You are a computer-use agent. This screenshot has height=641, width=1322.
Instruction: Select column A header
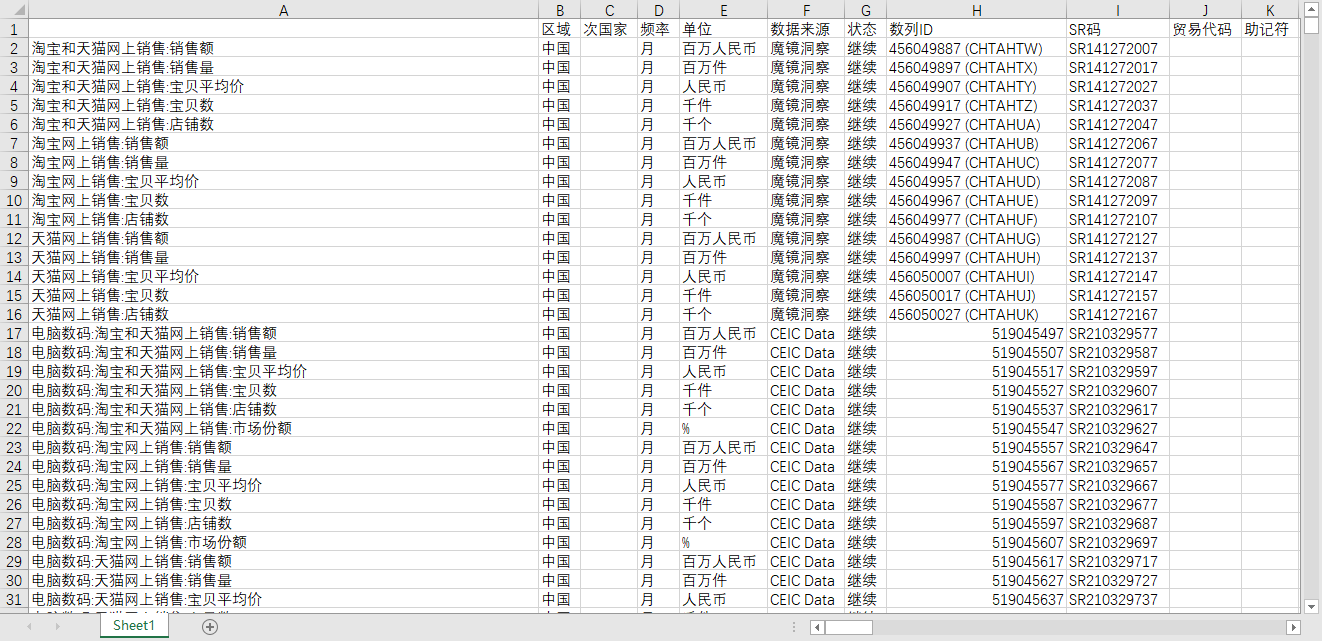click(x=283, y=10)
